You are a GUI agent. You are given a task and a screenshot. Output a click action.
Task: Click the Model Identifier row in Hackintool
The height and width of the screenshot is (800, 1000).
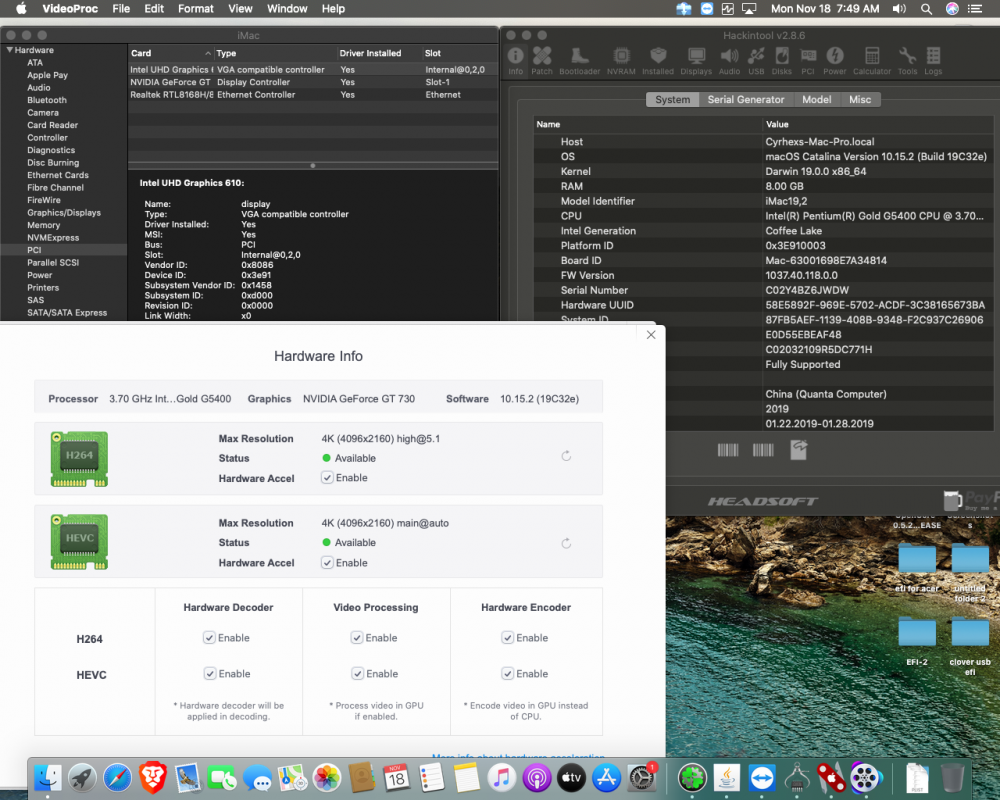click(x=763, y=201)
